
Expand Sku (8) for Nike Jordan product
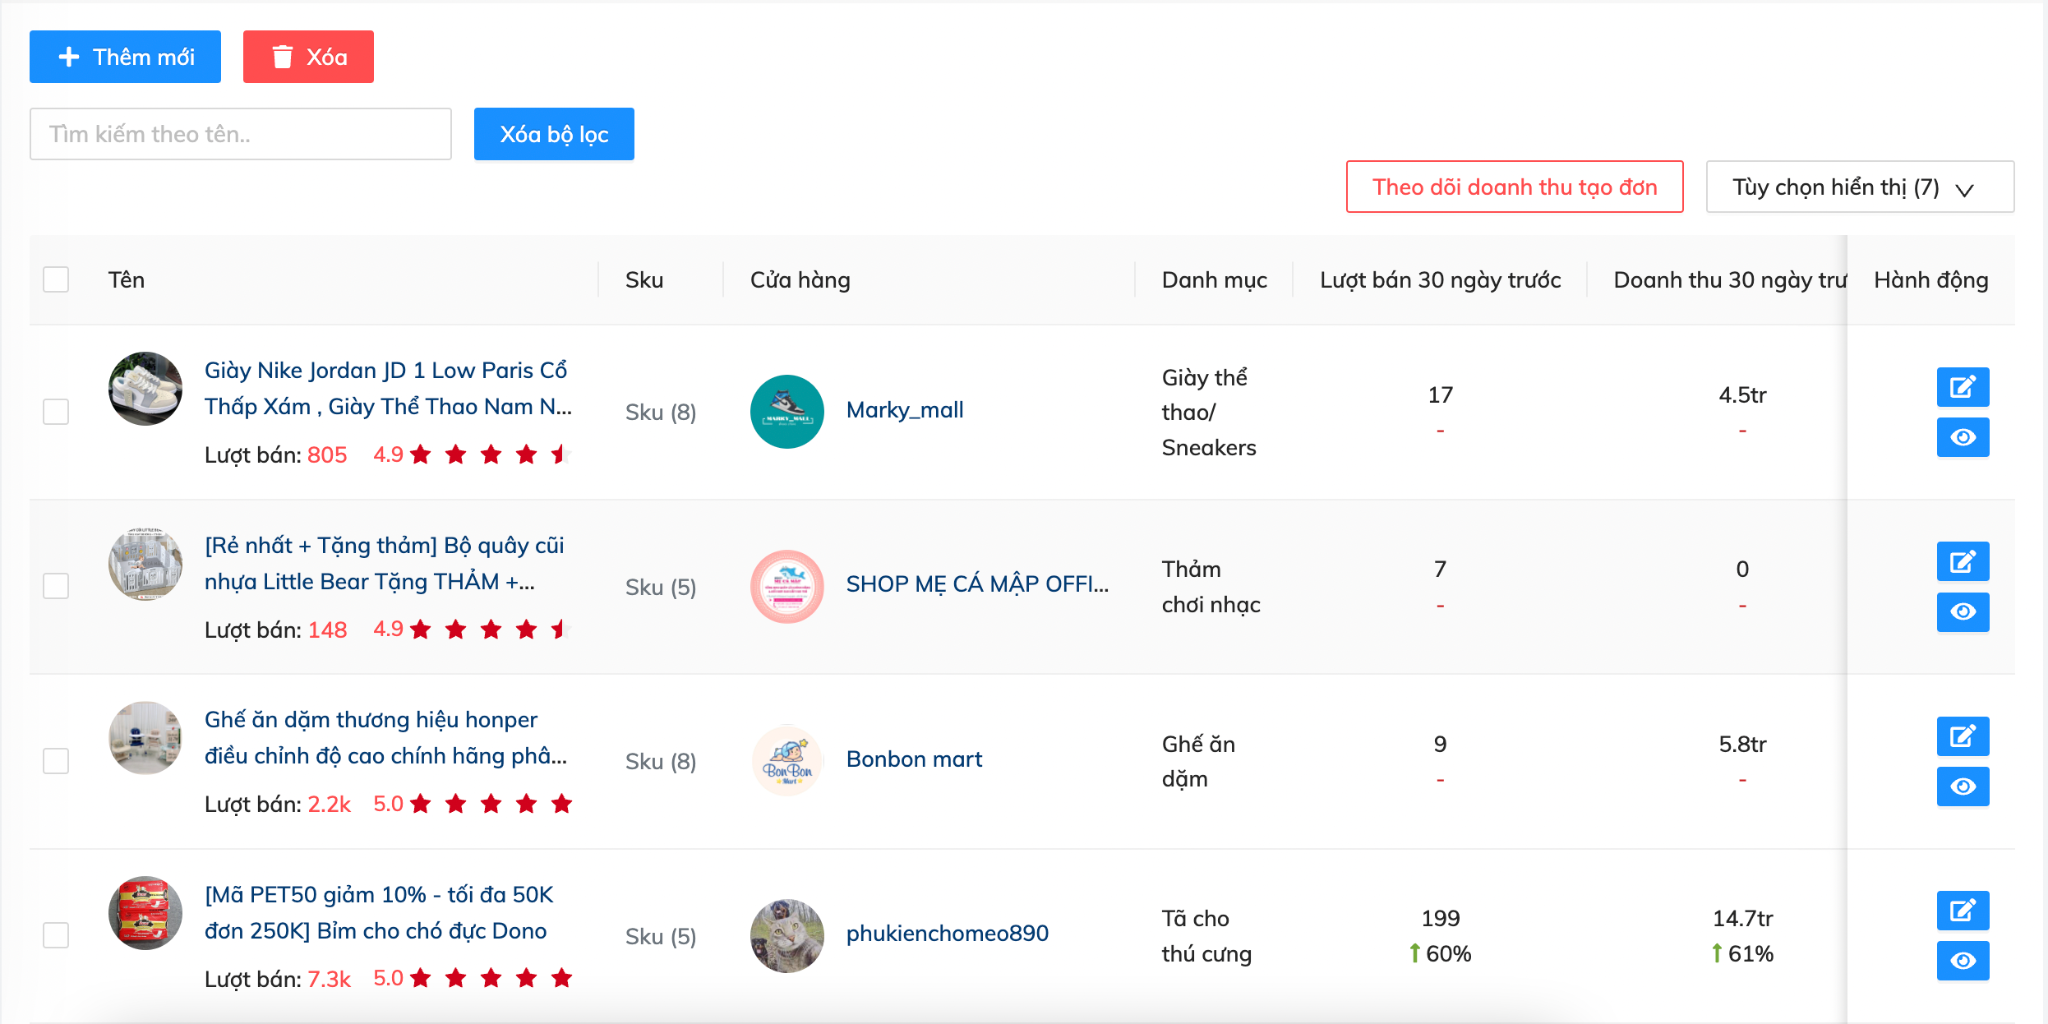tap(660, 412)
